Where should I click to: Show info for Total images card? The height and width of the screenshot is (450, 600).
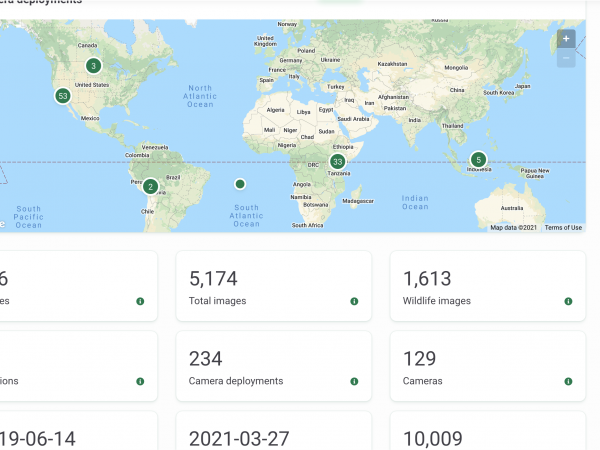tap(354, 302)
